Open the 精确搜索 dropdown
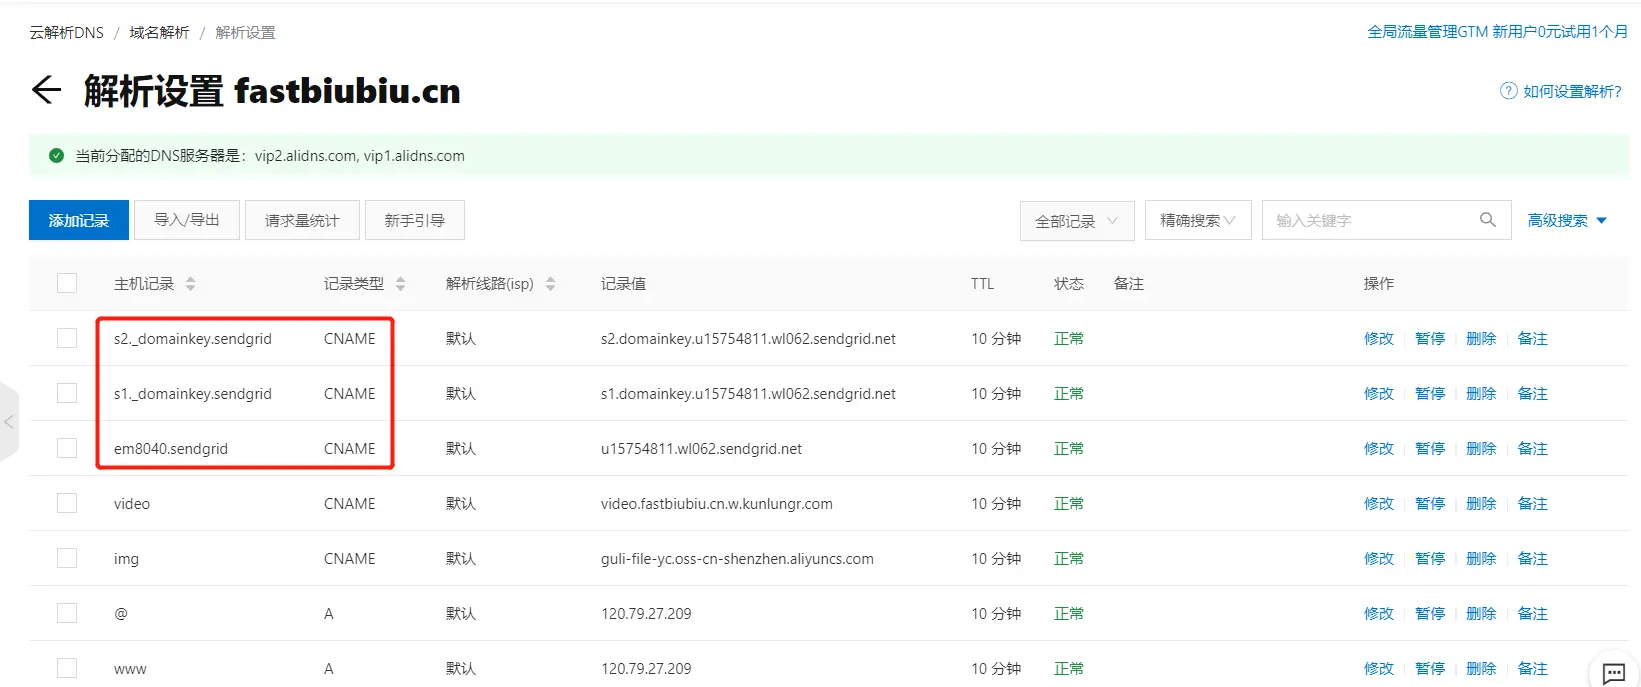Screen dimensions: 1641x687 (1198, 220)
